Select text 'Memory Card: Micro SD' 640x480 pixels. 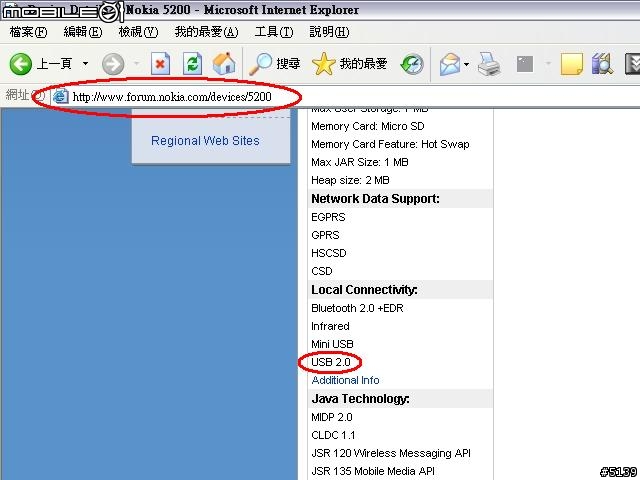(x=368, y=127)
